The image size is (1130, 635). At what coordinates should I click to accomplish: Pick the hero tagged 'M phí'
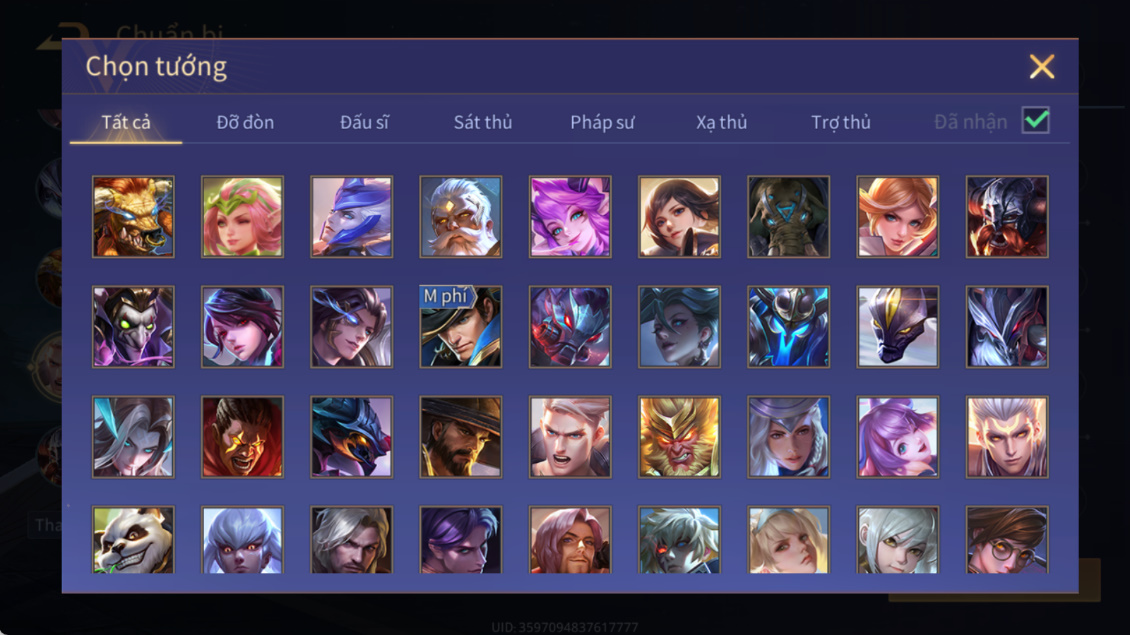(x=461, y=327)
